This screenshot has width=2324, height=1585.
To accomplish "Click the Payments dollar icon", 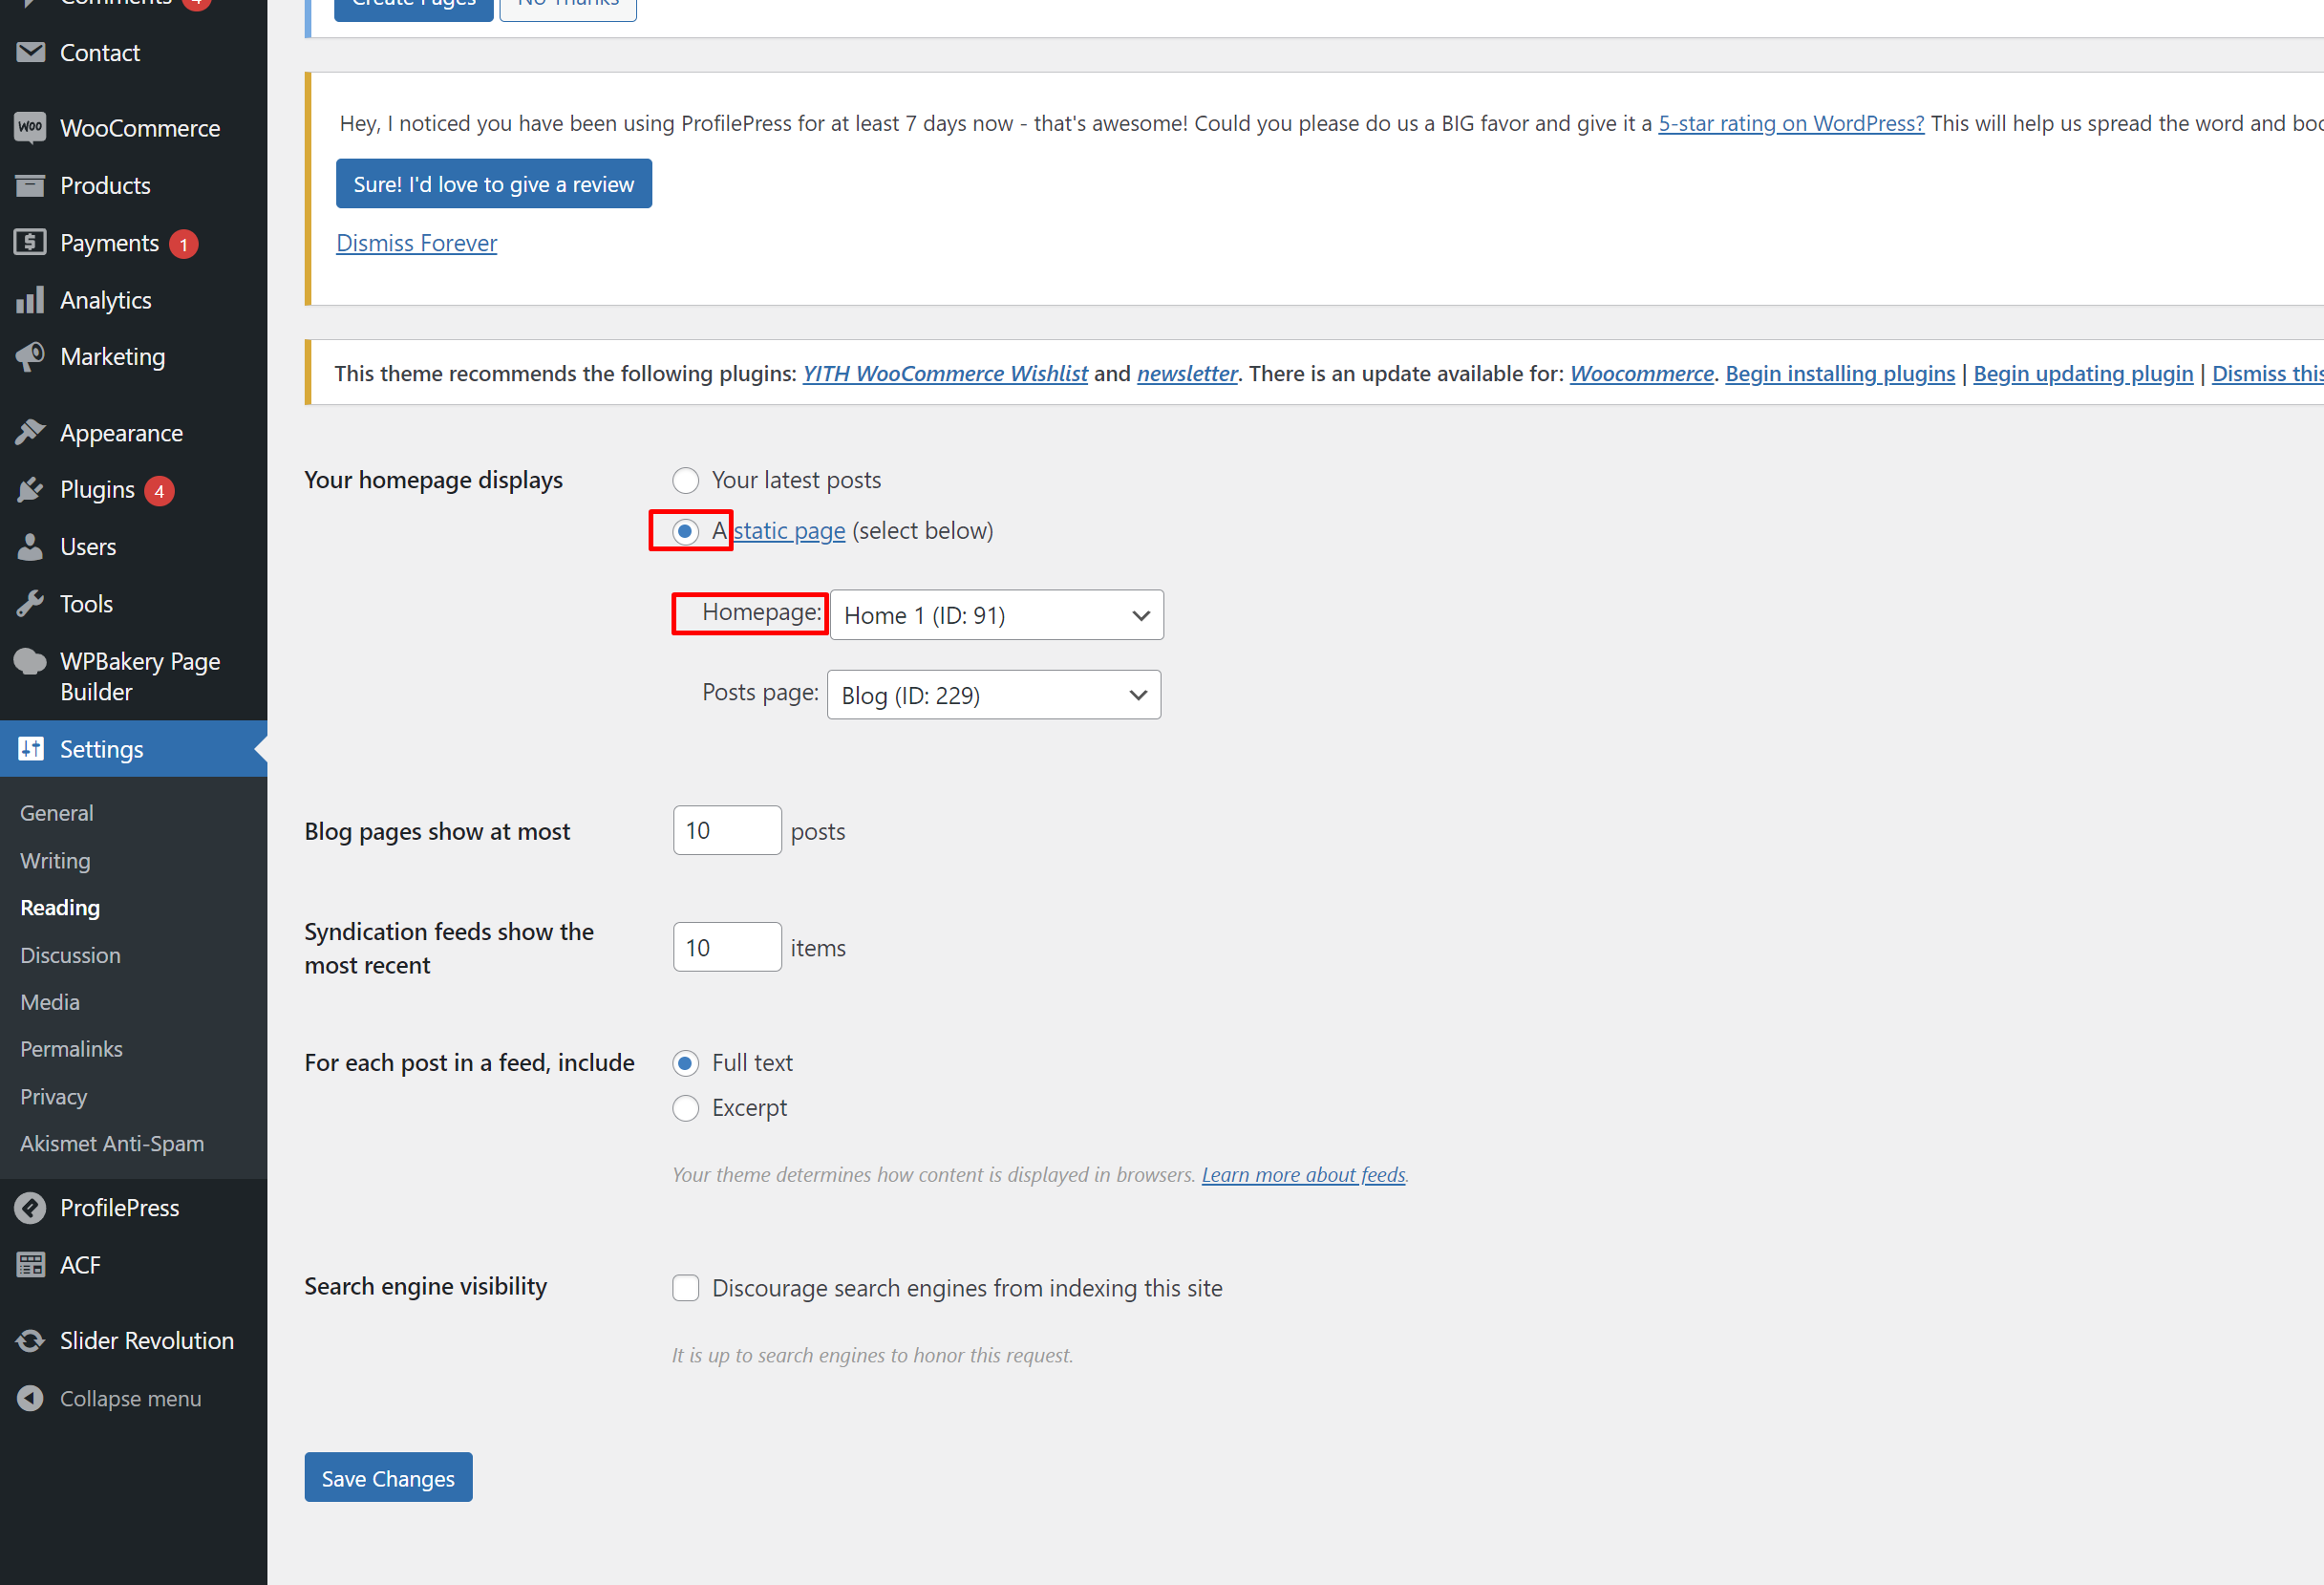I will pos(31,242).
